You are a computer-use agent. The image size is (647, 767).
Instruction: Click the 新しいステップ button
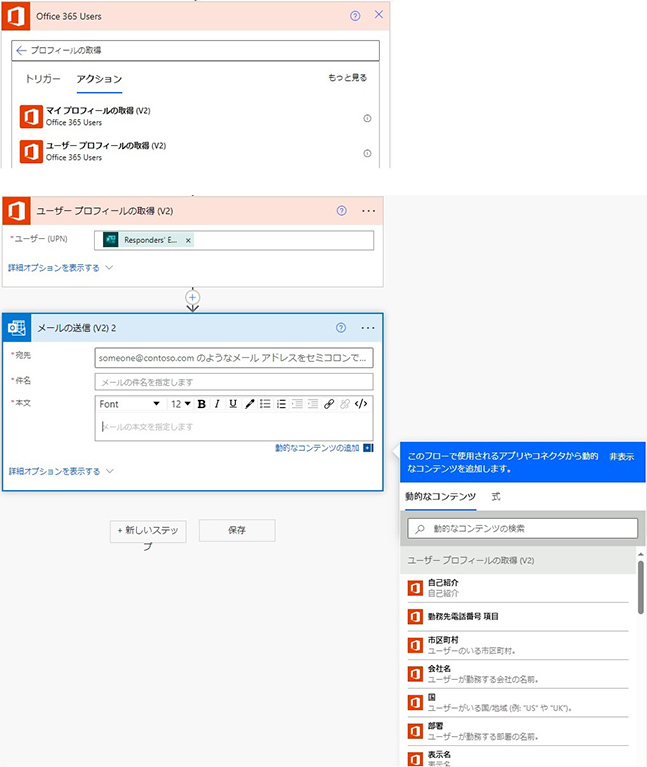pos(147,531)
